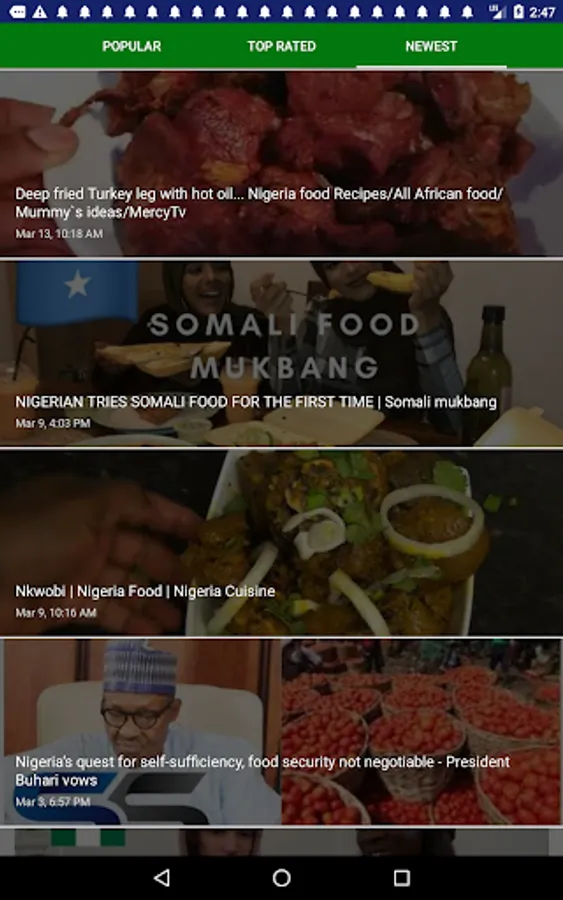Screen dimensions: 563x900
Task: Tap the Android back navigation icon
Action: tap(162, 877)
